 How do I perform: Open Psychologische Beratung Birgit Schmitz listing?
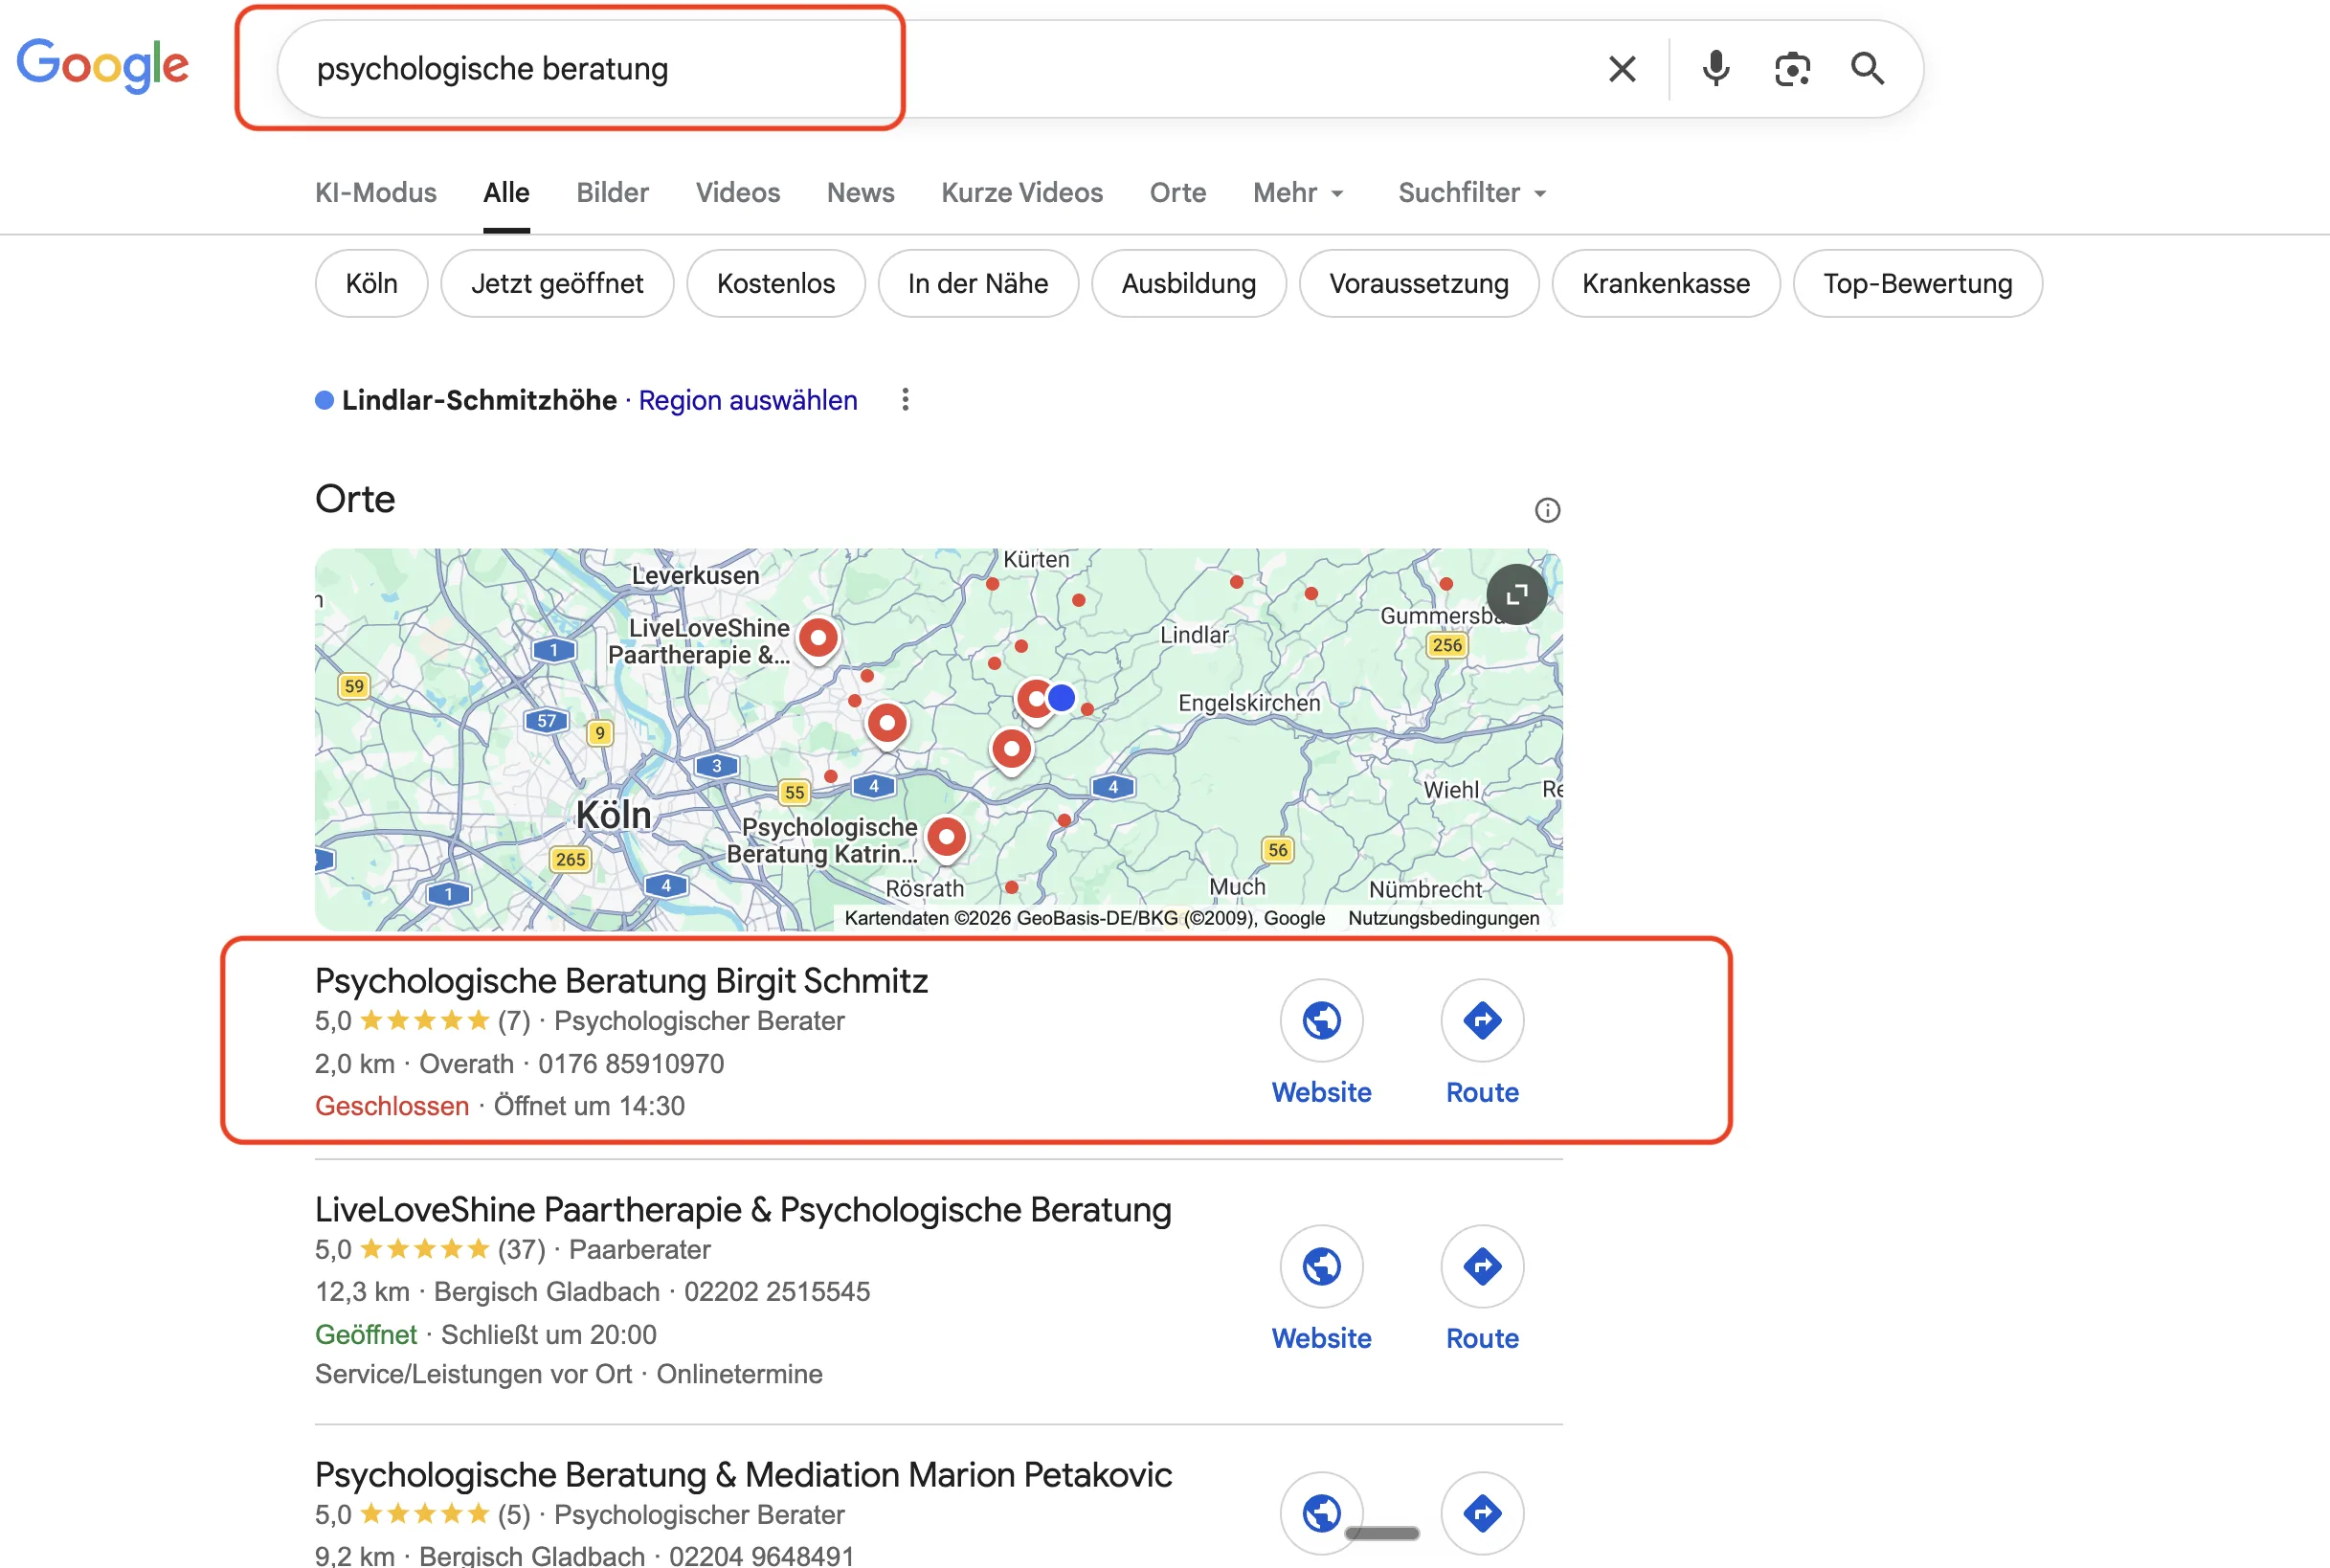point(621,980)
